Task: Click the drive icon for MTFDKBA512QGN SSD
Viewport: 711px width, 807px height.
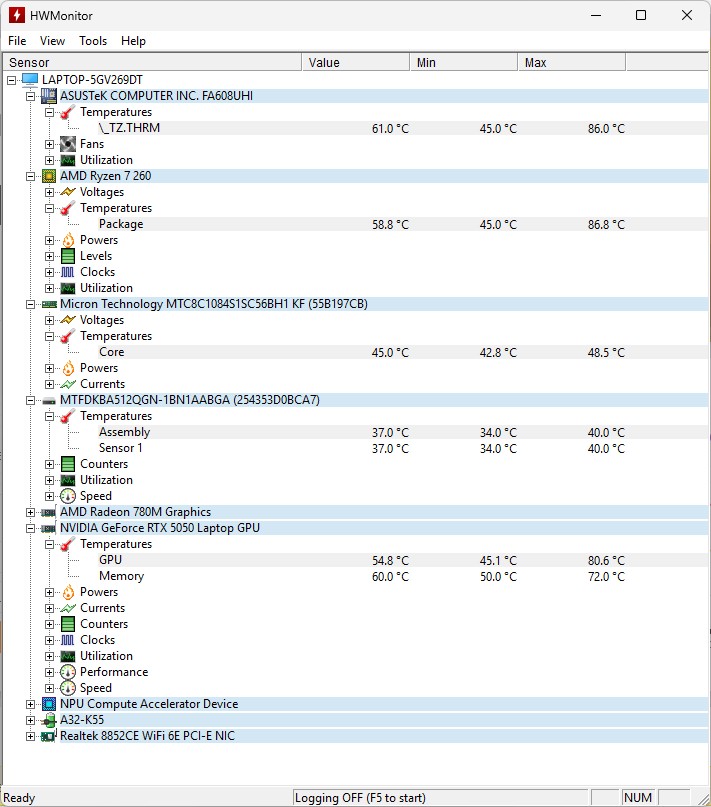Action: click(49, 400)
